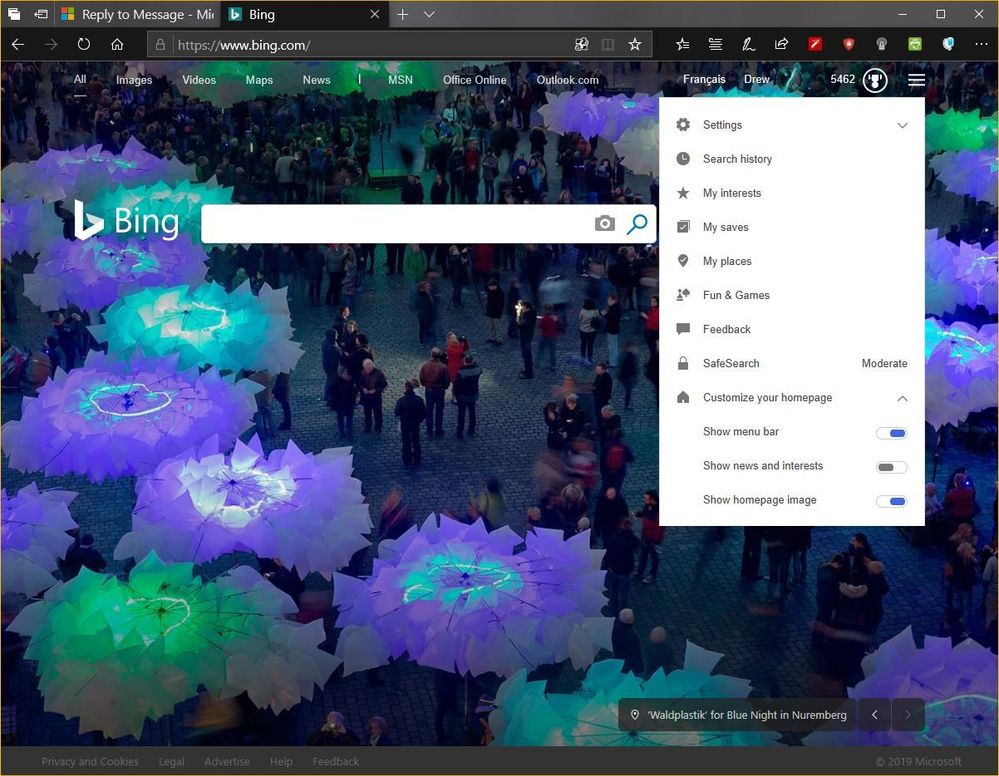The image size is (999, 776).
Task: Open a new tab
Action: pyautogui.click(x=403, y=14)
